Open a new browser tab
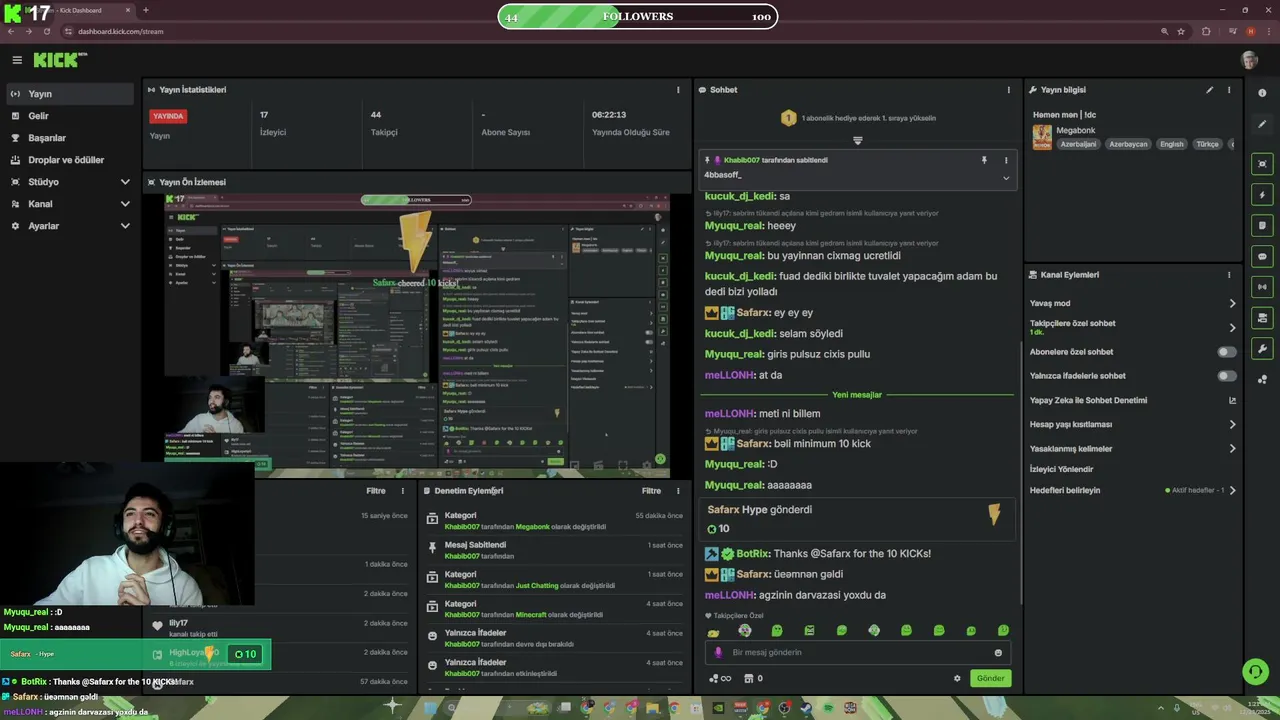Viewport: 1280px width, 720px height. pos(146,10)
